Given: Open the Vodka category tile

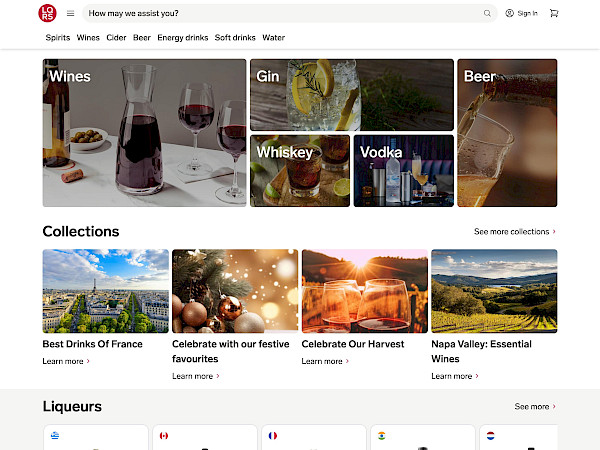Looking at the screenshot, I should pyautogui.click(x=403, y=171).
